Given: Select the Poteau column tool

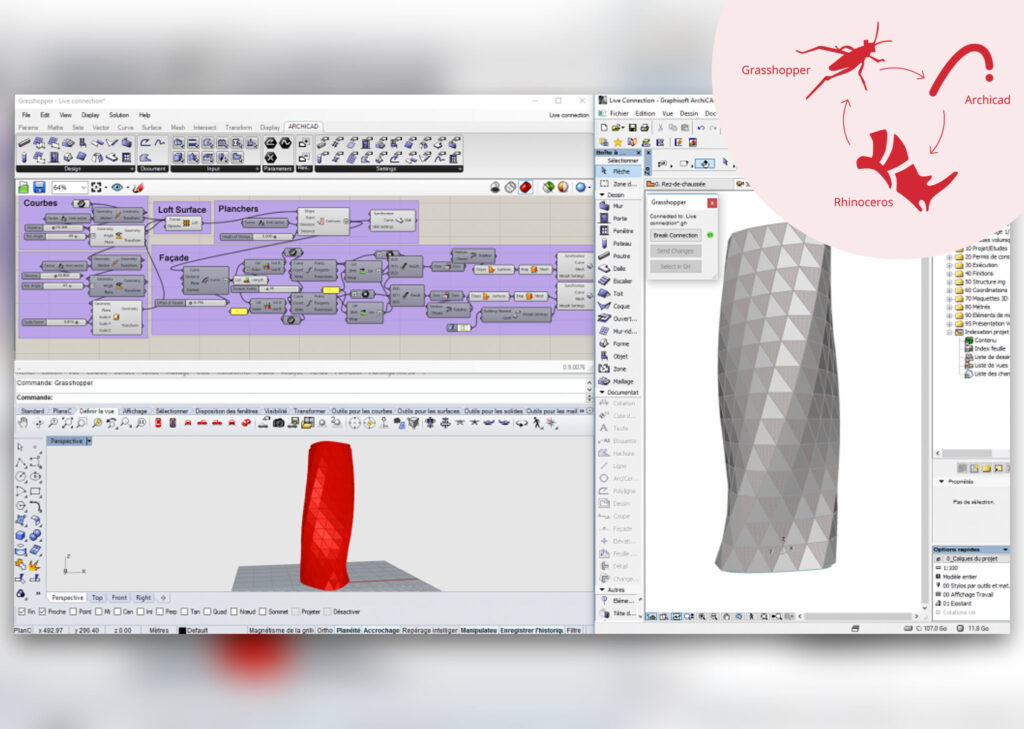Looking at the screenshot, I should pos(616,244).
